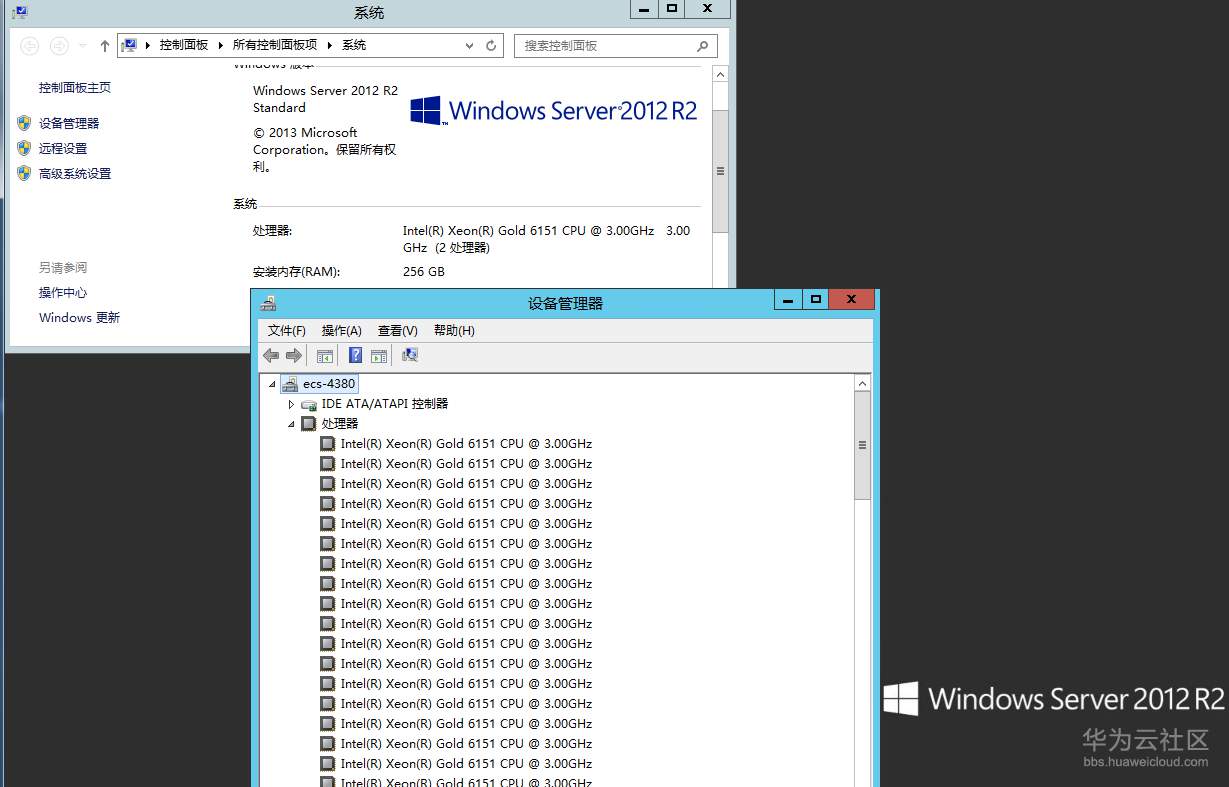Collapse the ecs-4380 root node

(x=272, y=384)
